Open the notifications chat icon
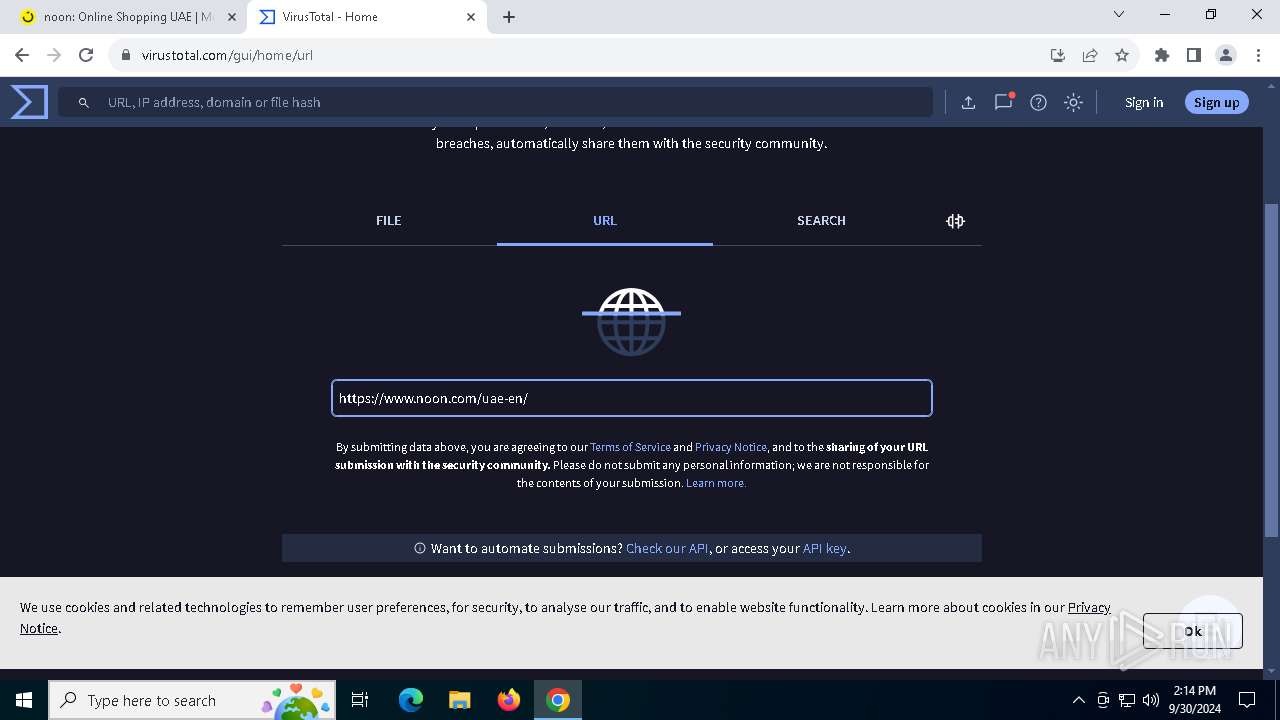This screenshot has height=720, width=1280. (x=1003, y=102)
